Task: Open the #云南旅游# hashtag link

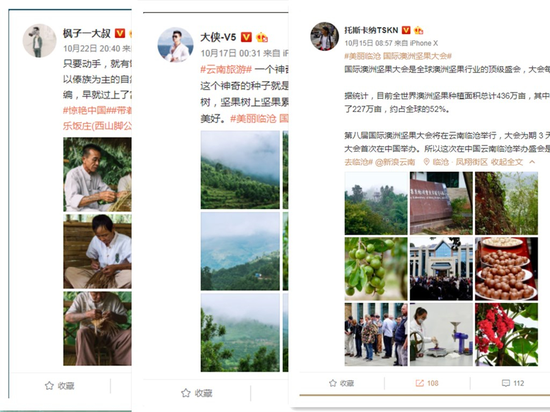Action: 226,69
